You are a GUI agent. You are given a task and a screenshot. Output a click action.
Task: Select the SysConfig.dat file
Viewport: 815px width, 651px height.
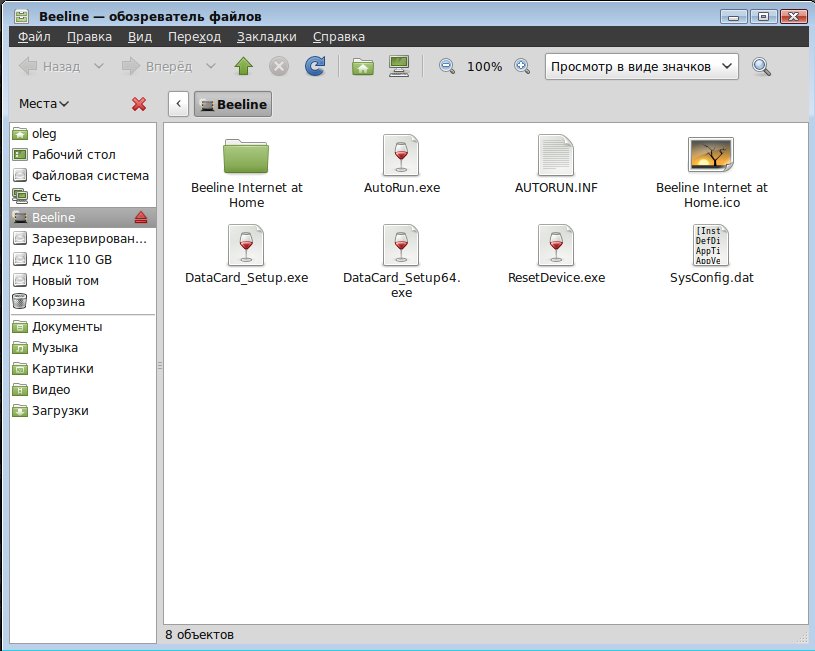[712, 254]
